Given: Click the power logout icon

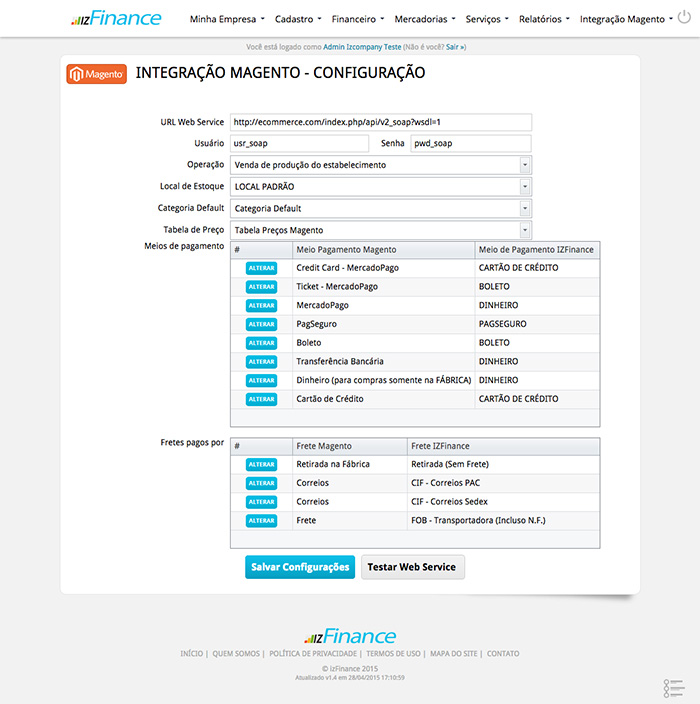Looking at the screenshot, I should [684, 17].
